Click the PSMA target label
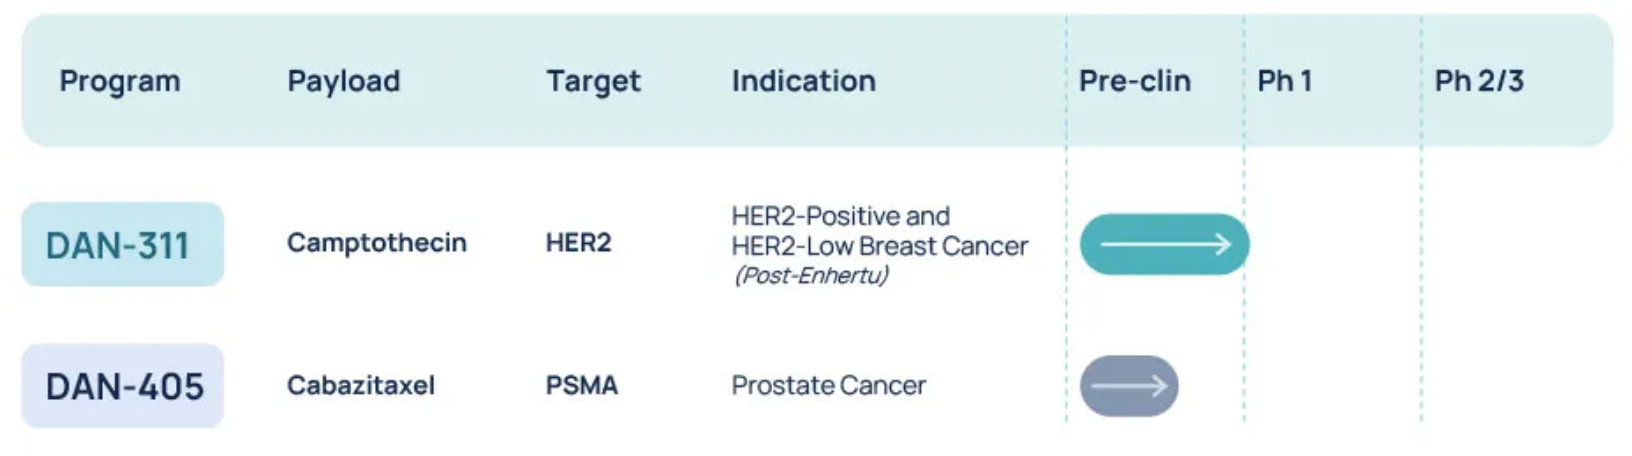The width and height of the screenshot is (1632, 456). click(581, 385)
